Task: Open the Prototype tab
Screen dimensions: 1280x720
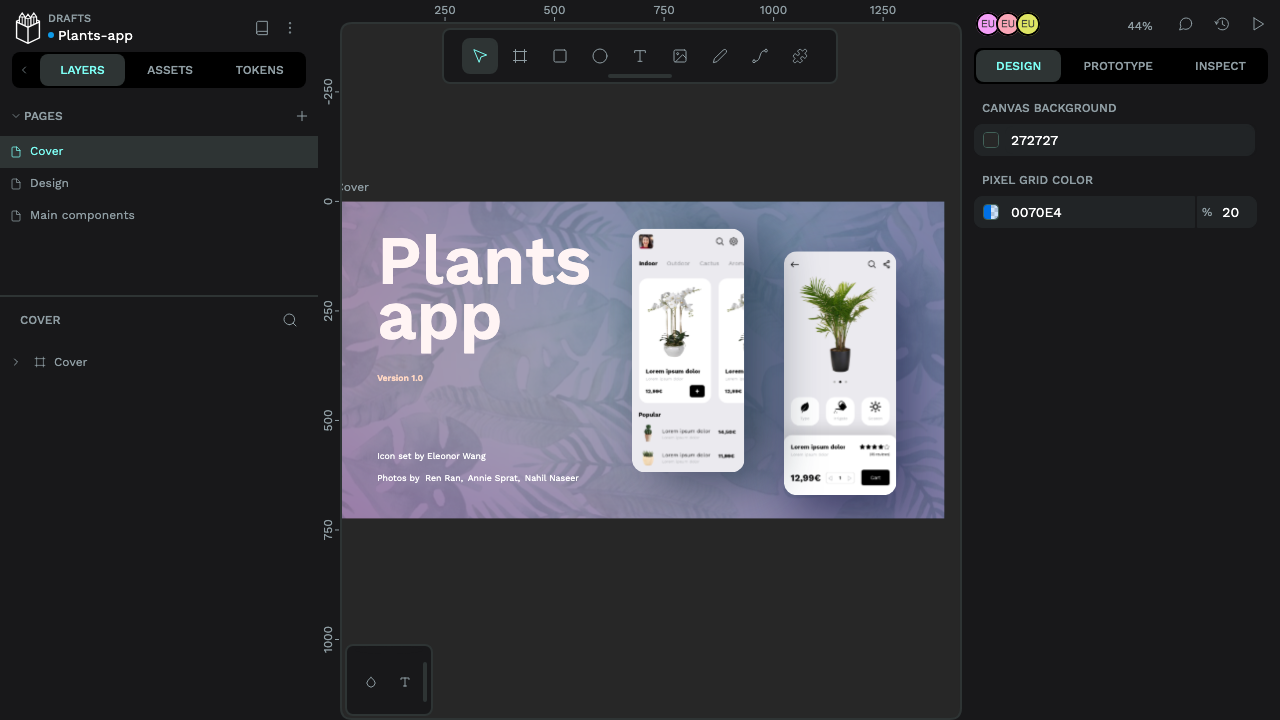Action: coord(1118,66)
